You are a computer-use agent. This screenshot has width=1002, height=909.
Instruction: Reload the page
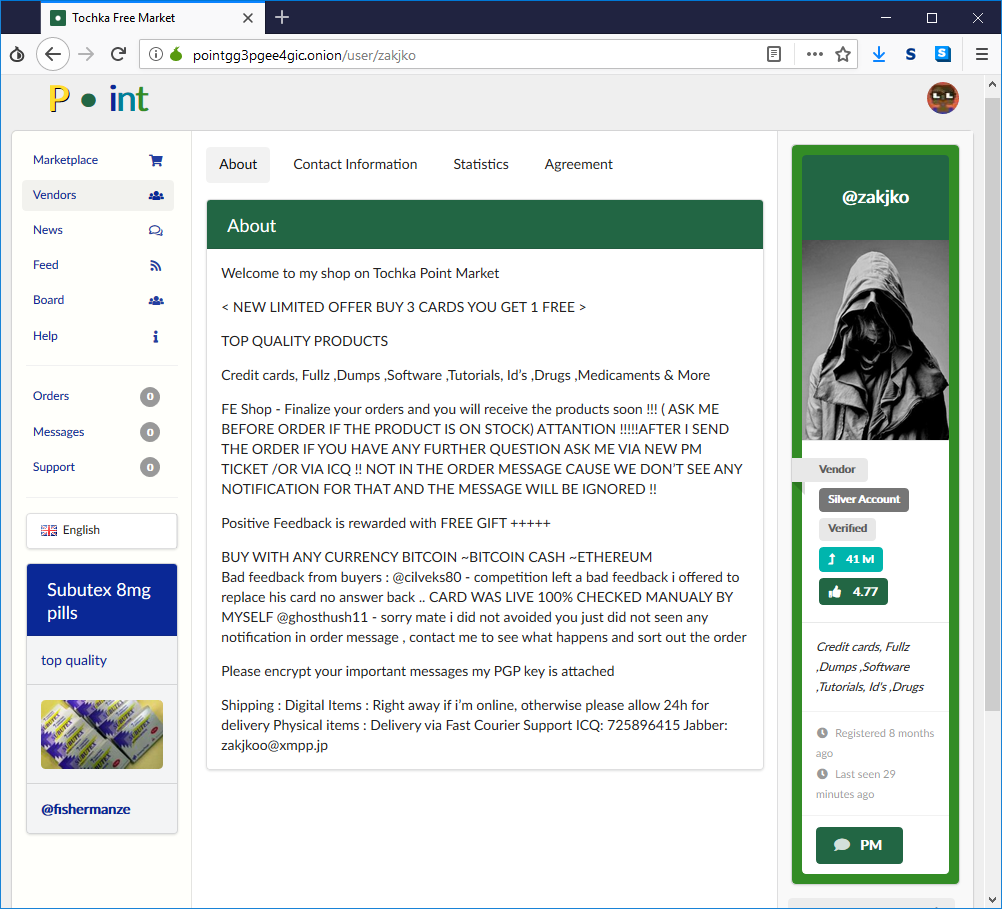pos(118,54)
